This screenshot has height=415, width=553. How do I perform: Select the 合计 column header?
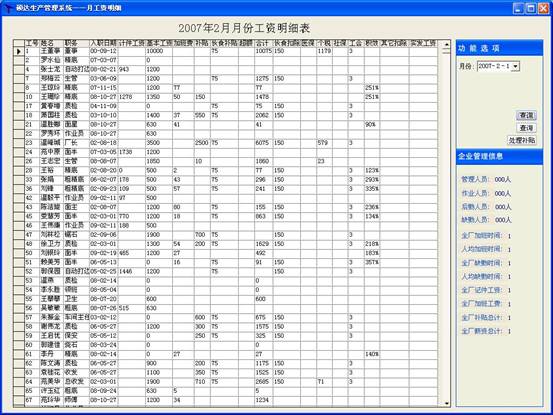(263, 43)
